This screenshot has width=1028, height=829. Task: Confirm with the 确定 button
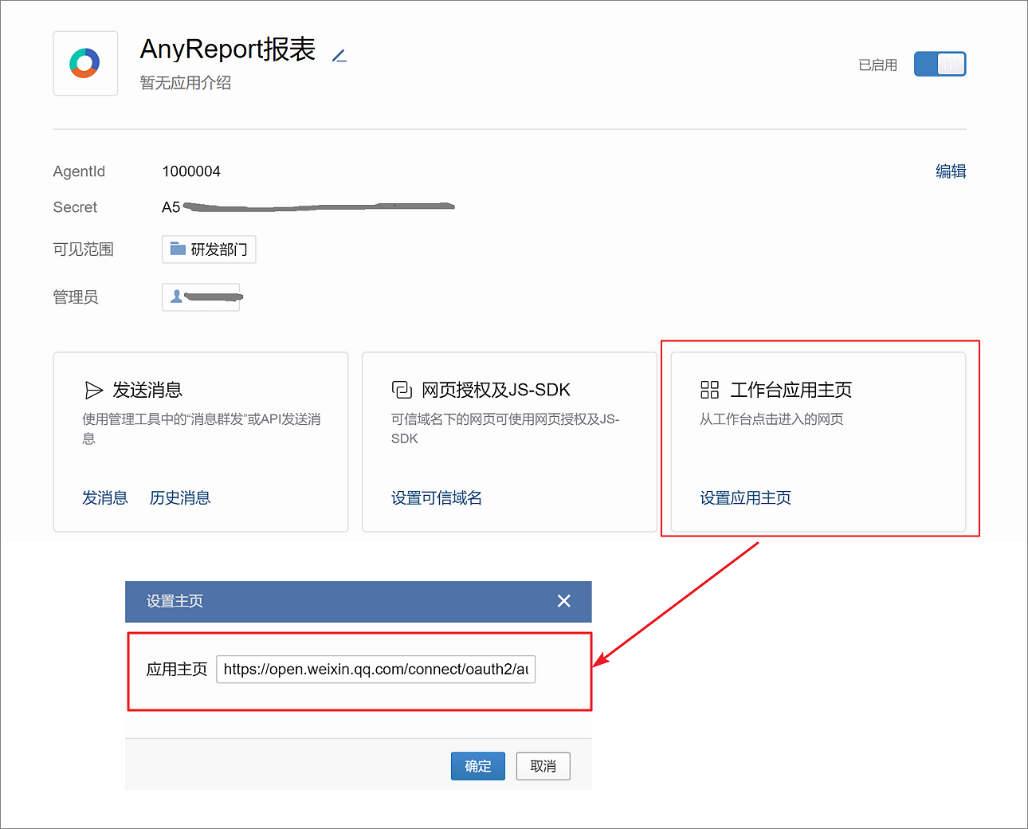pyautogui.click(x=478, y=766)
